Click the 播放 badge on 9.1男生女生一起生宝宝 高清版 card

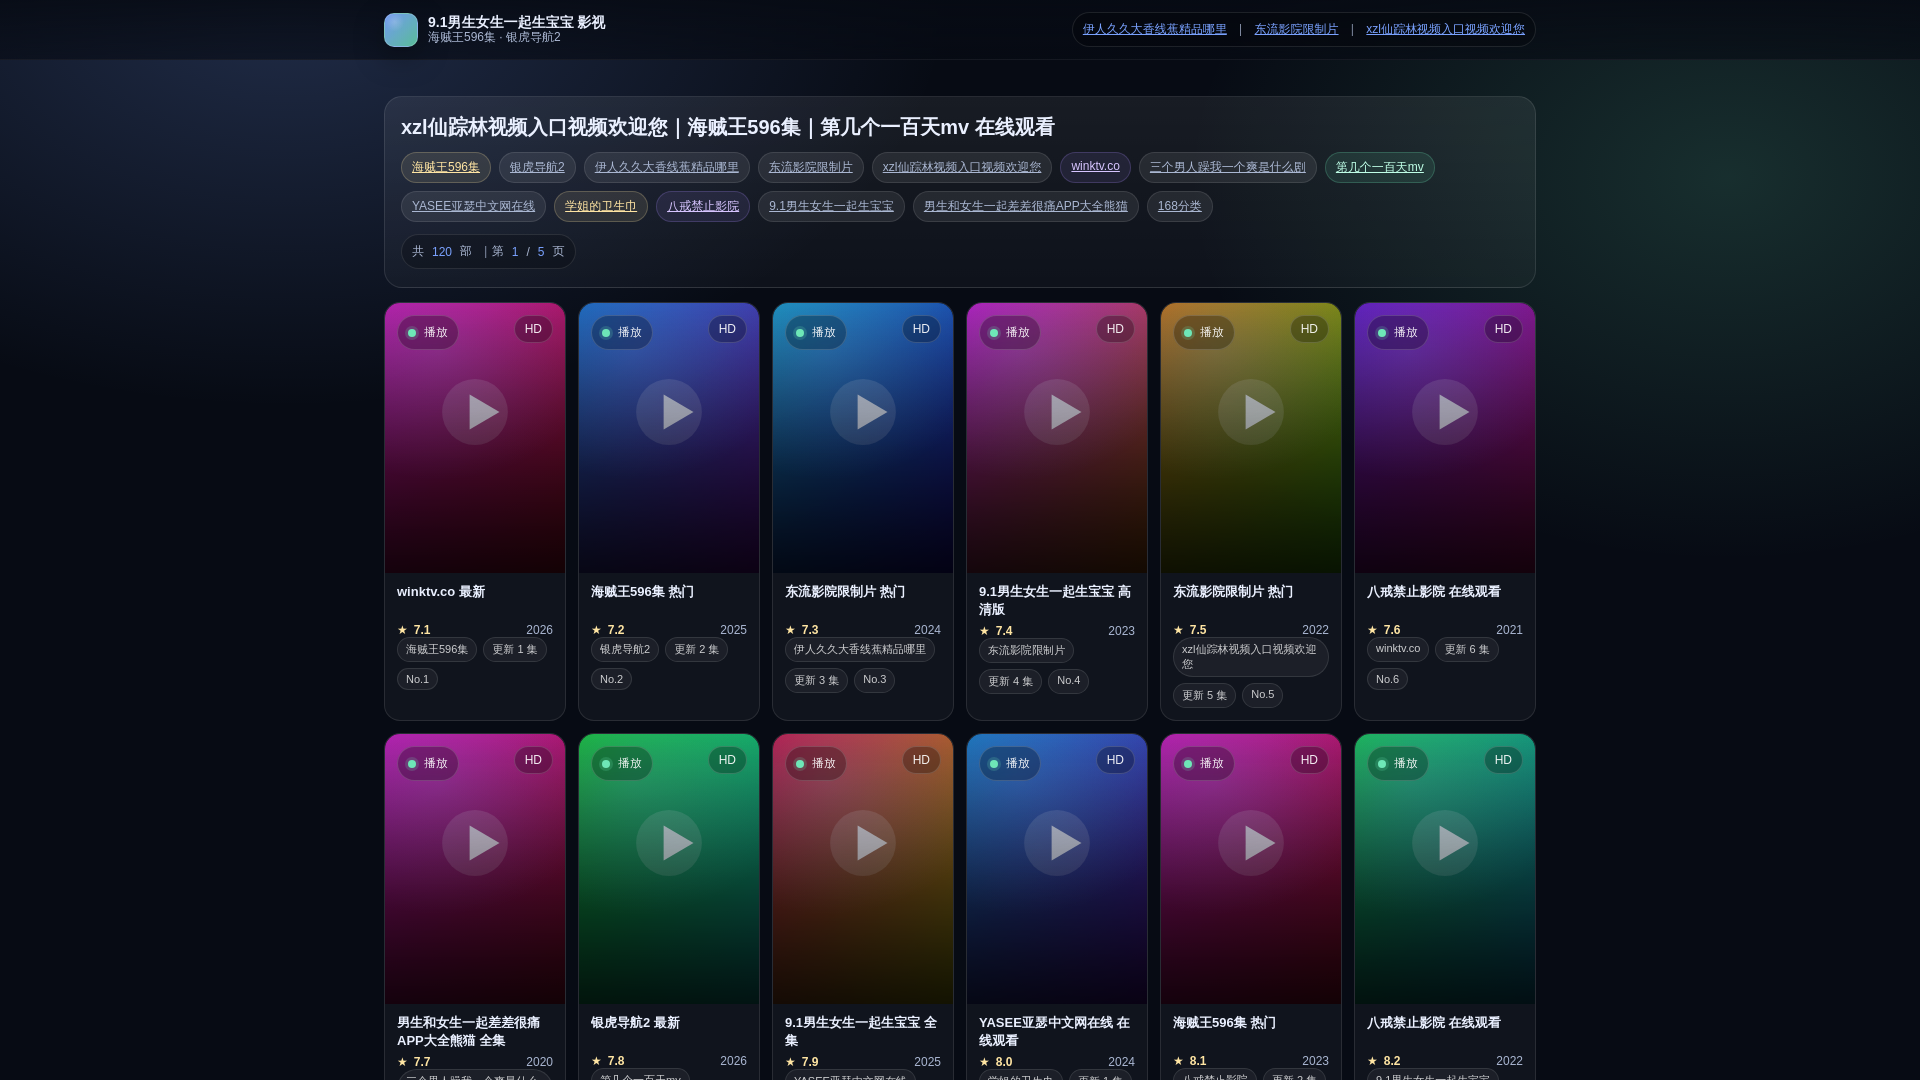click(1010, 333)
